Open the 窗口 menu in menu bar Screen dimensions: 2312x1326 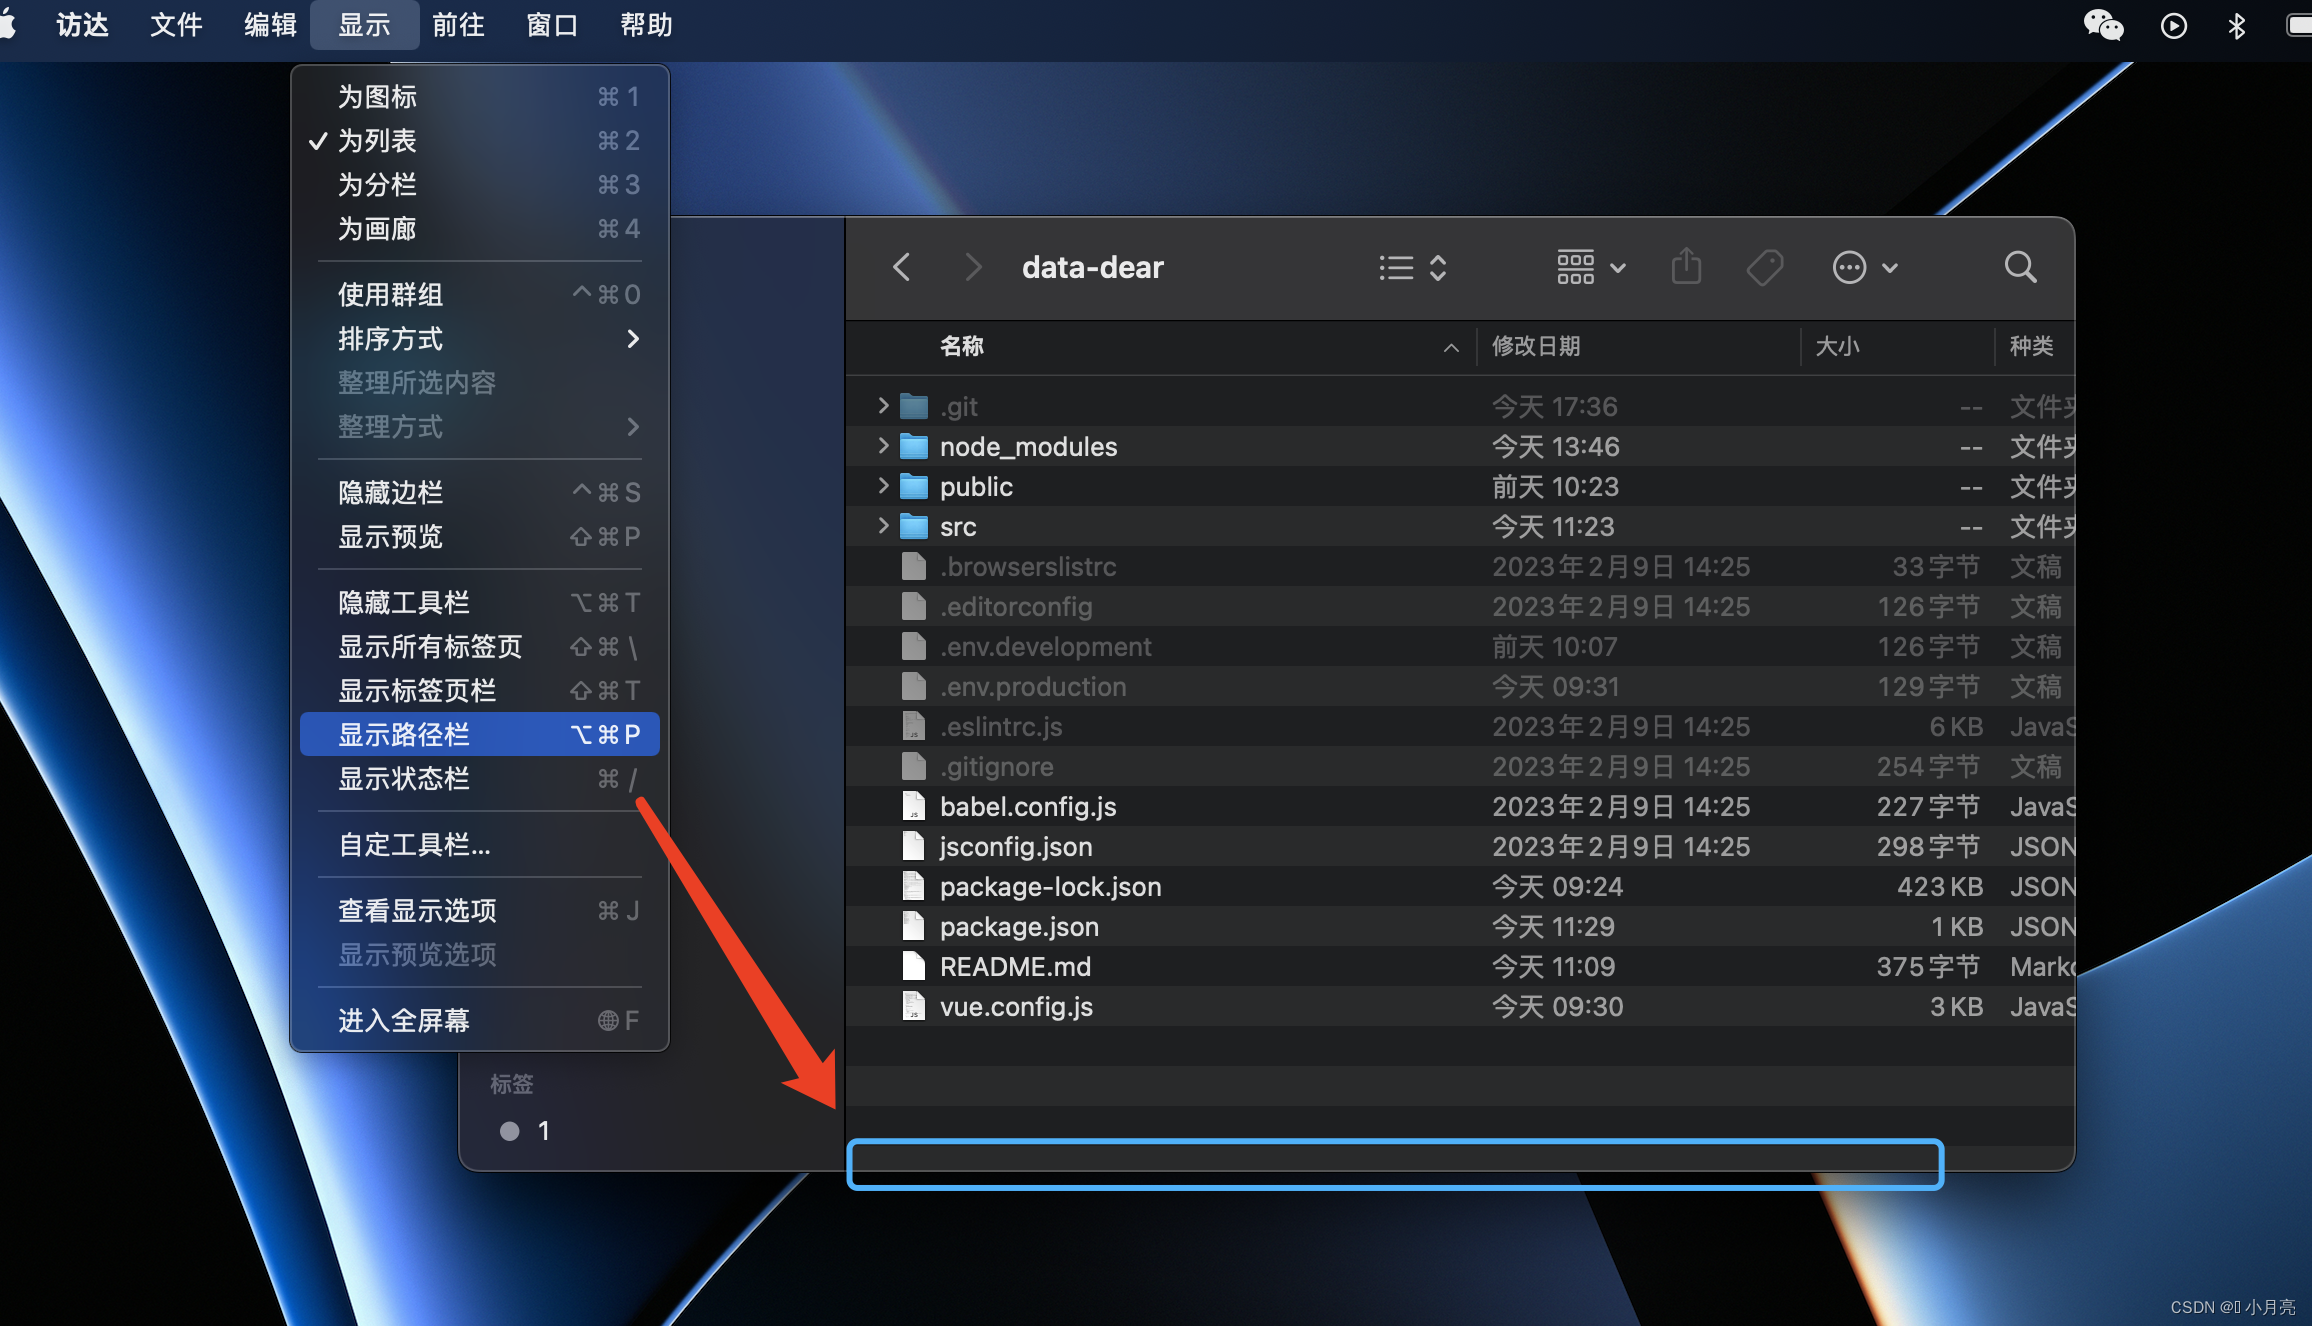(552, 25)
